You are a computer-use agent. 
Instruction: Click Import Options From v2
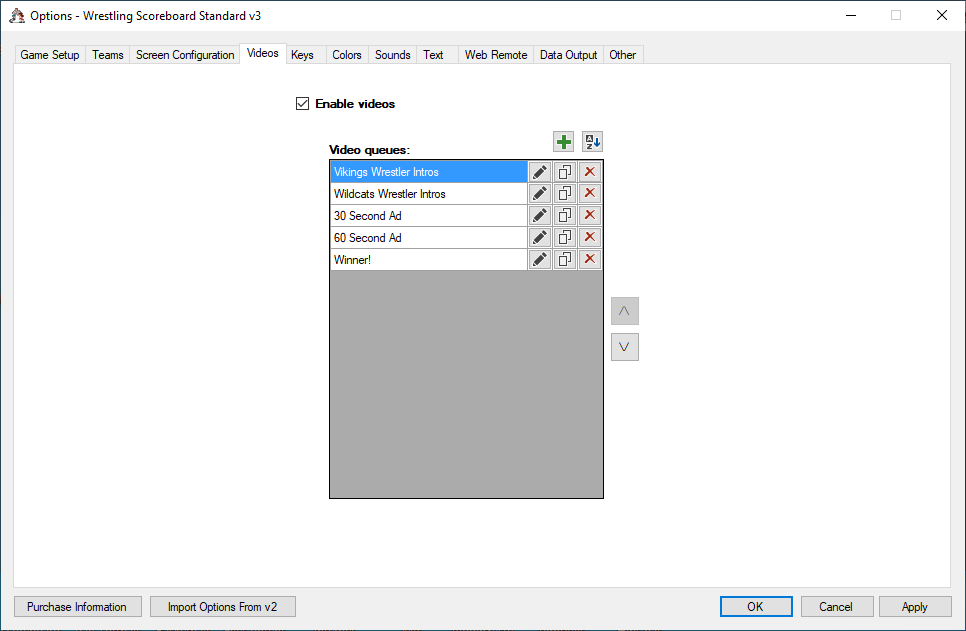[223, 606]
